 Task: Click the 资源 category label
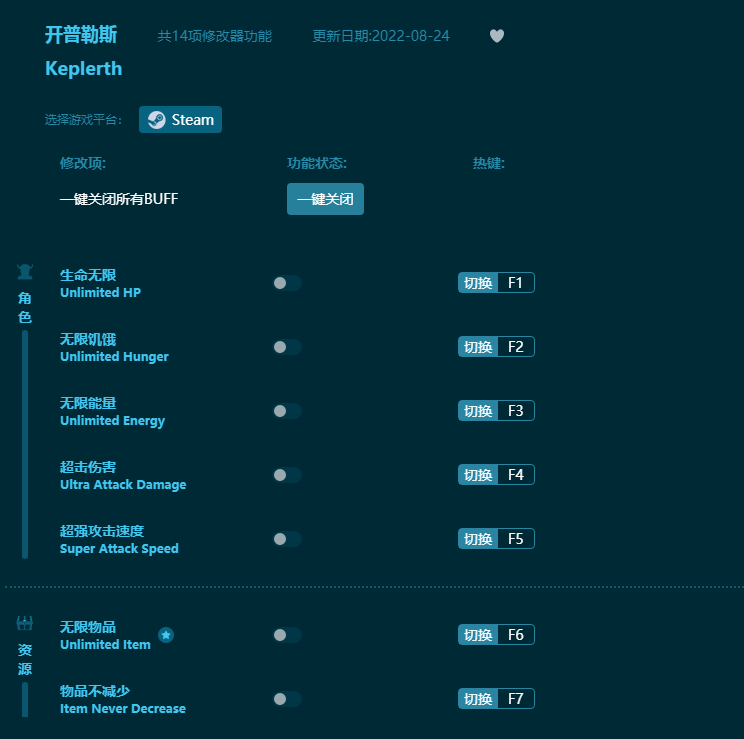click(25, 659)
